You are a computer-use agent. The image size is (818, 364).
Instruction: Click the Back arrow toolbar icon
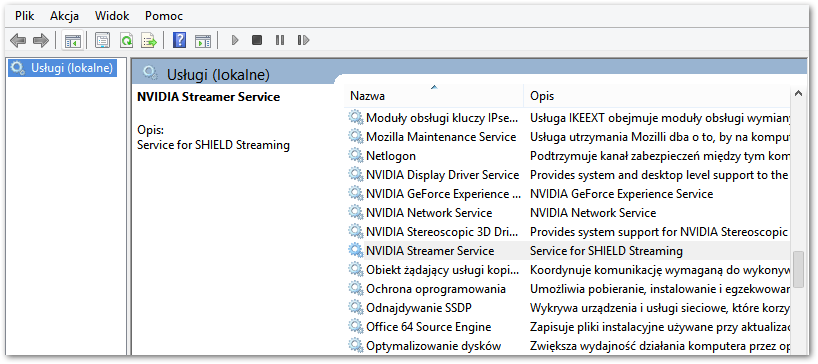point(18,40)
